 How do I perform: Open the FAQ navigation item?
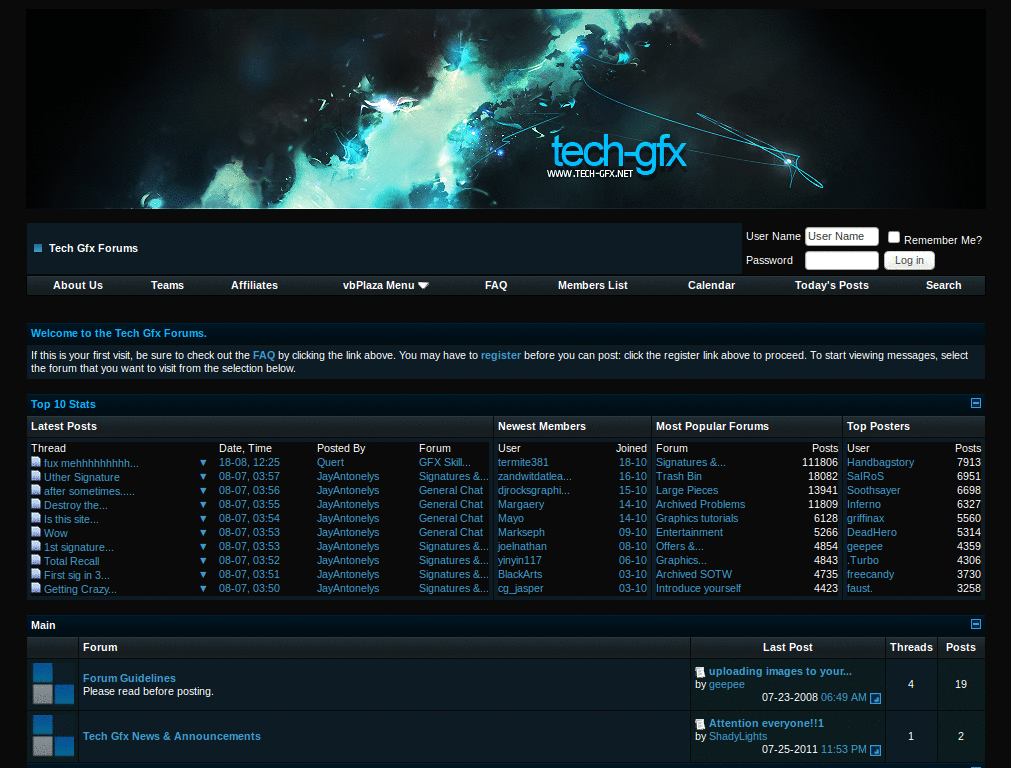pyautogui.click(x=496, y=285)
